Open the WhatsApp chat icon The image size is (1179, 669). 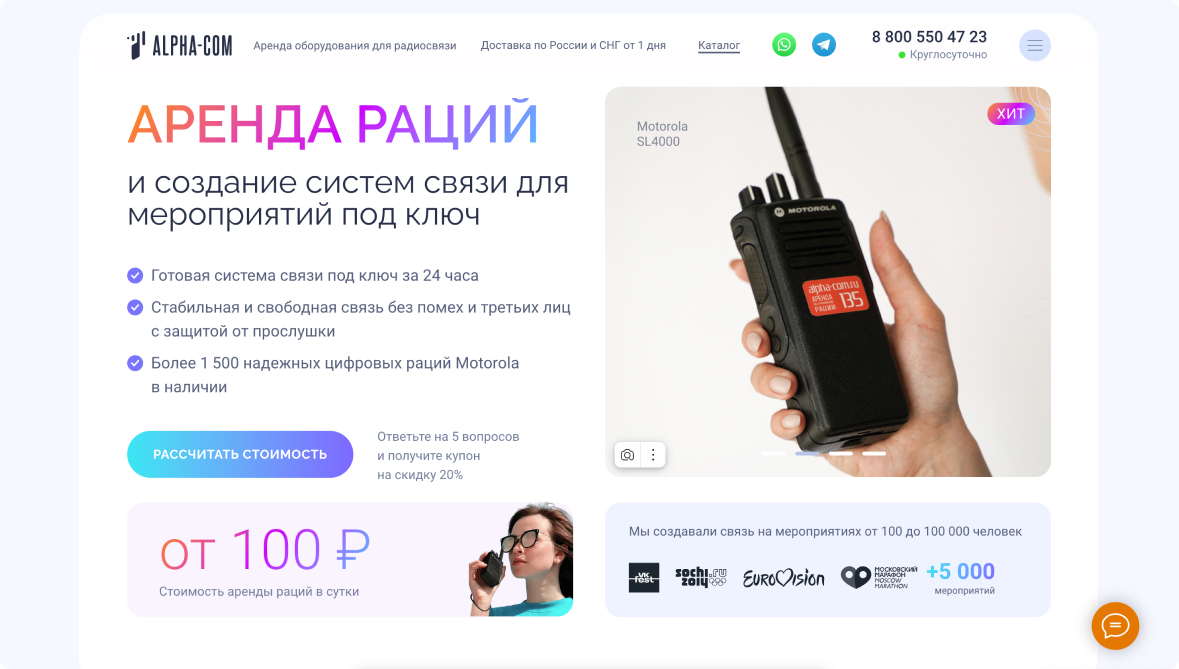pyautogui.click(x=783, y=45)
